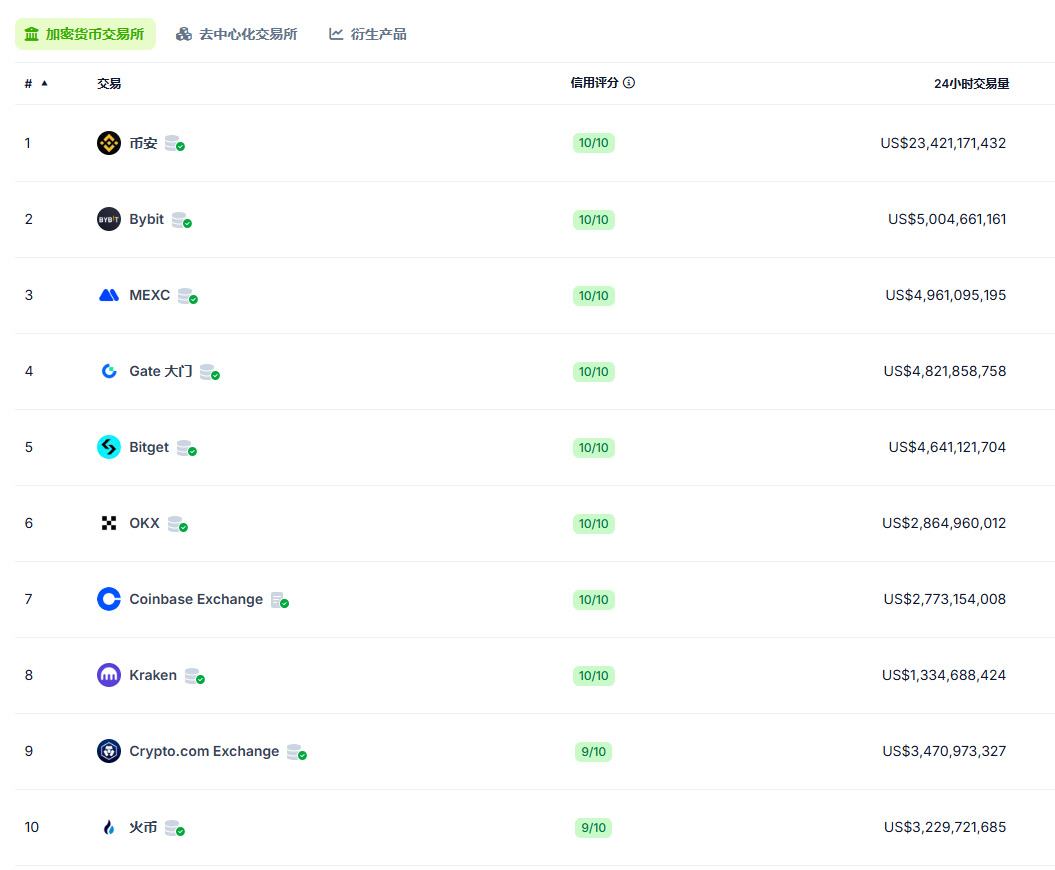Click the info icon beside 信用评分
This screenshot has height=870, width=1055.
tap(629, 83)
